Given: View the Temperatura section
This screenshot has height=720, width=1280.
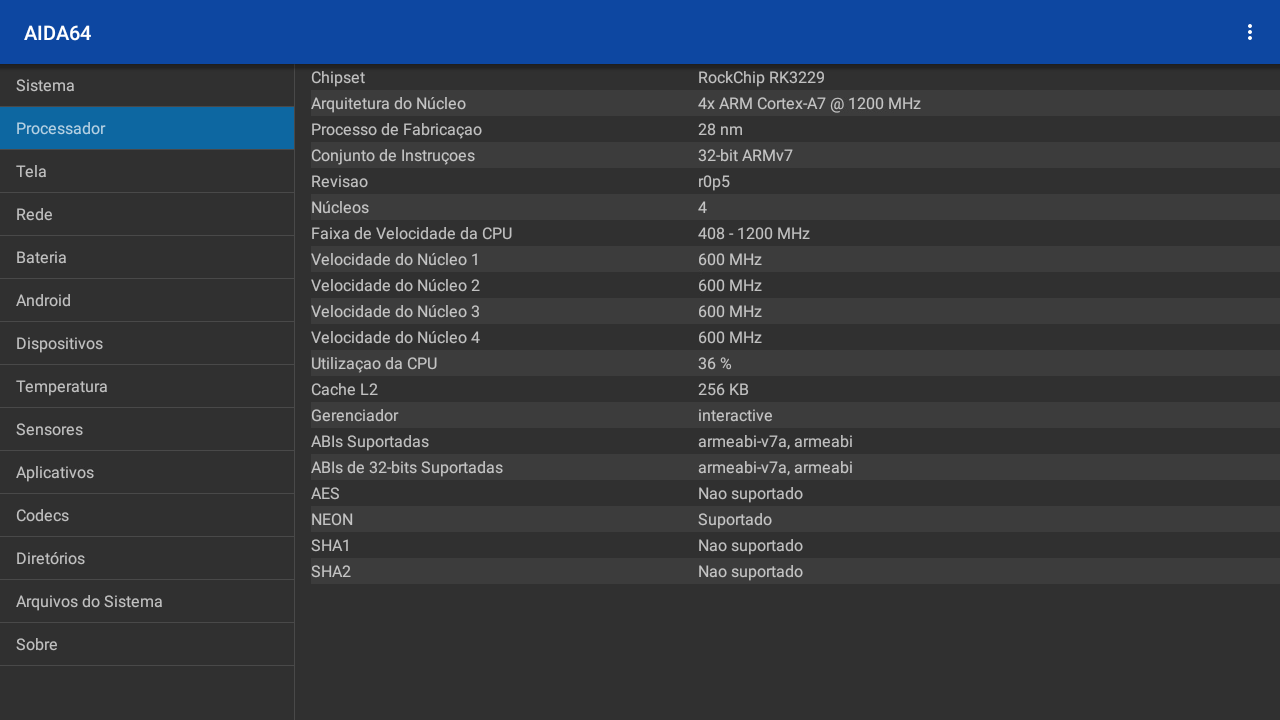Looking at the screenshot, I should pos(147,387).
